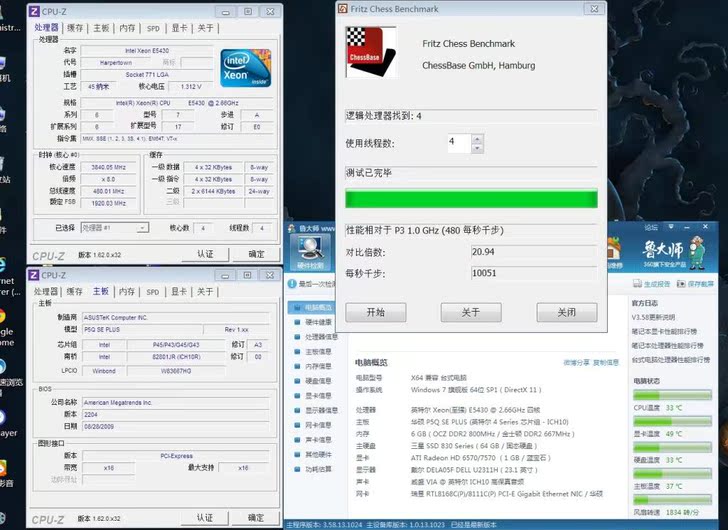Click the green benchmark progress bar
The image size is (728, 530).
[471, 199]
